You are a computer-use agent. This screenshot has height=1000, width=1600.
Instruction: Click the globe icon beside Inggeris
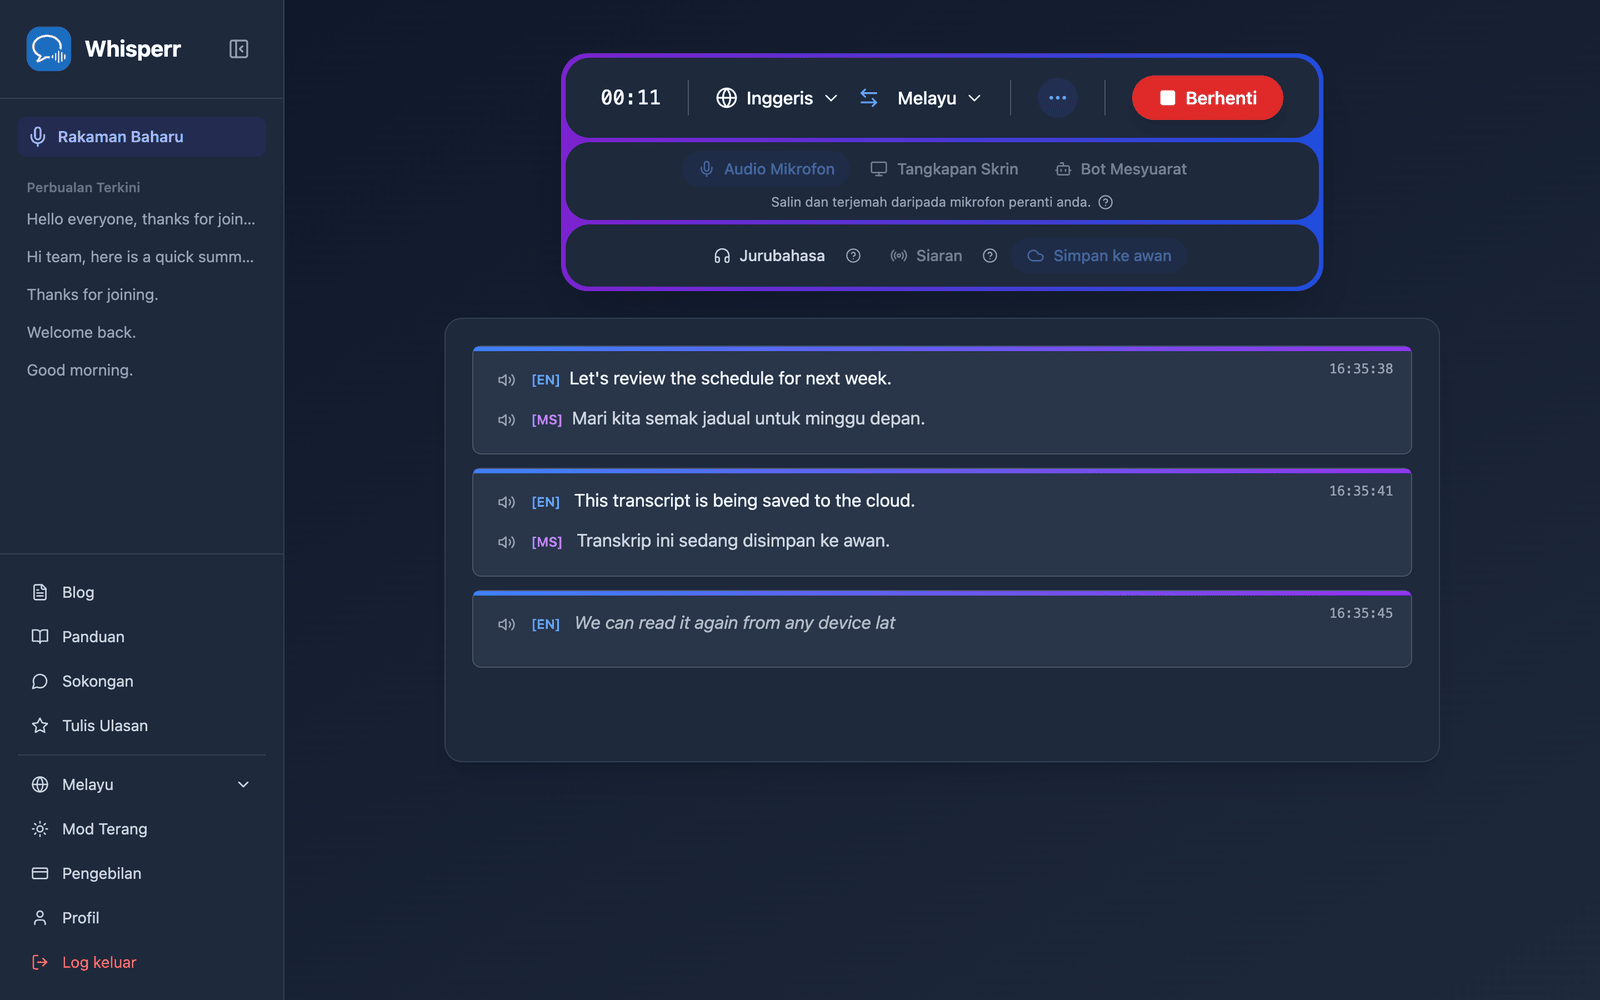pos(727,98)
